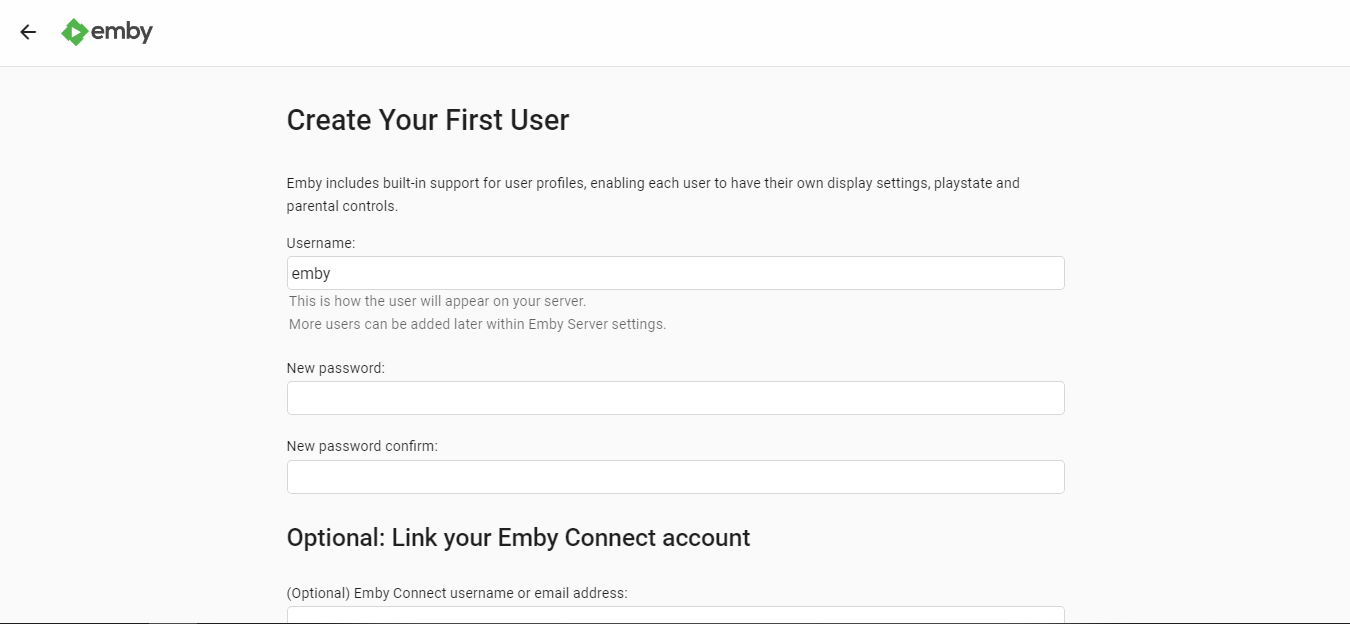Click the back arrow in the header
1350x624 pixels.
click(x=28, y=32)
